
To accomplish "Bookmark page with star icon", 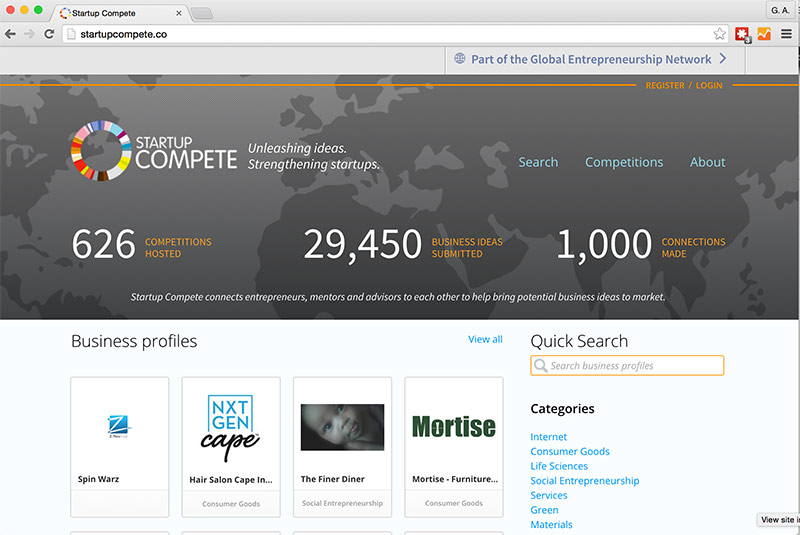I will point(719,34).
